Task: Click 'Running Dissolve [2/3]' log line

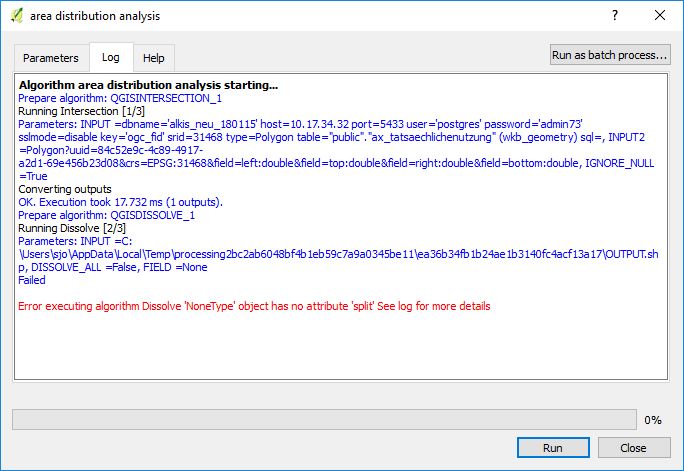Action: (x=72, y=228)
